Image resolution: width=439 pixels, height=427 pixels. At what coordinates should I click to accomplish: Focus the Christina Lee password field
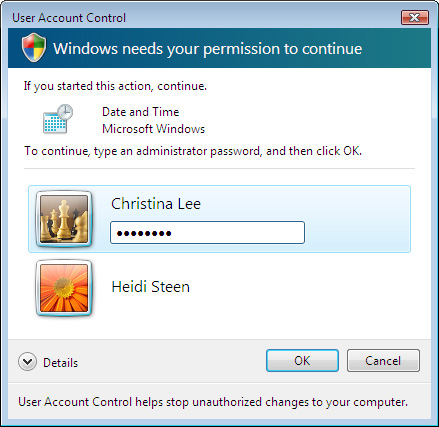pos(207,233)
